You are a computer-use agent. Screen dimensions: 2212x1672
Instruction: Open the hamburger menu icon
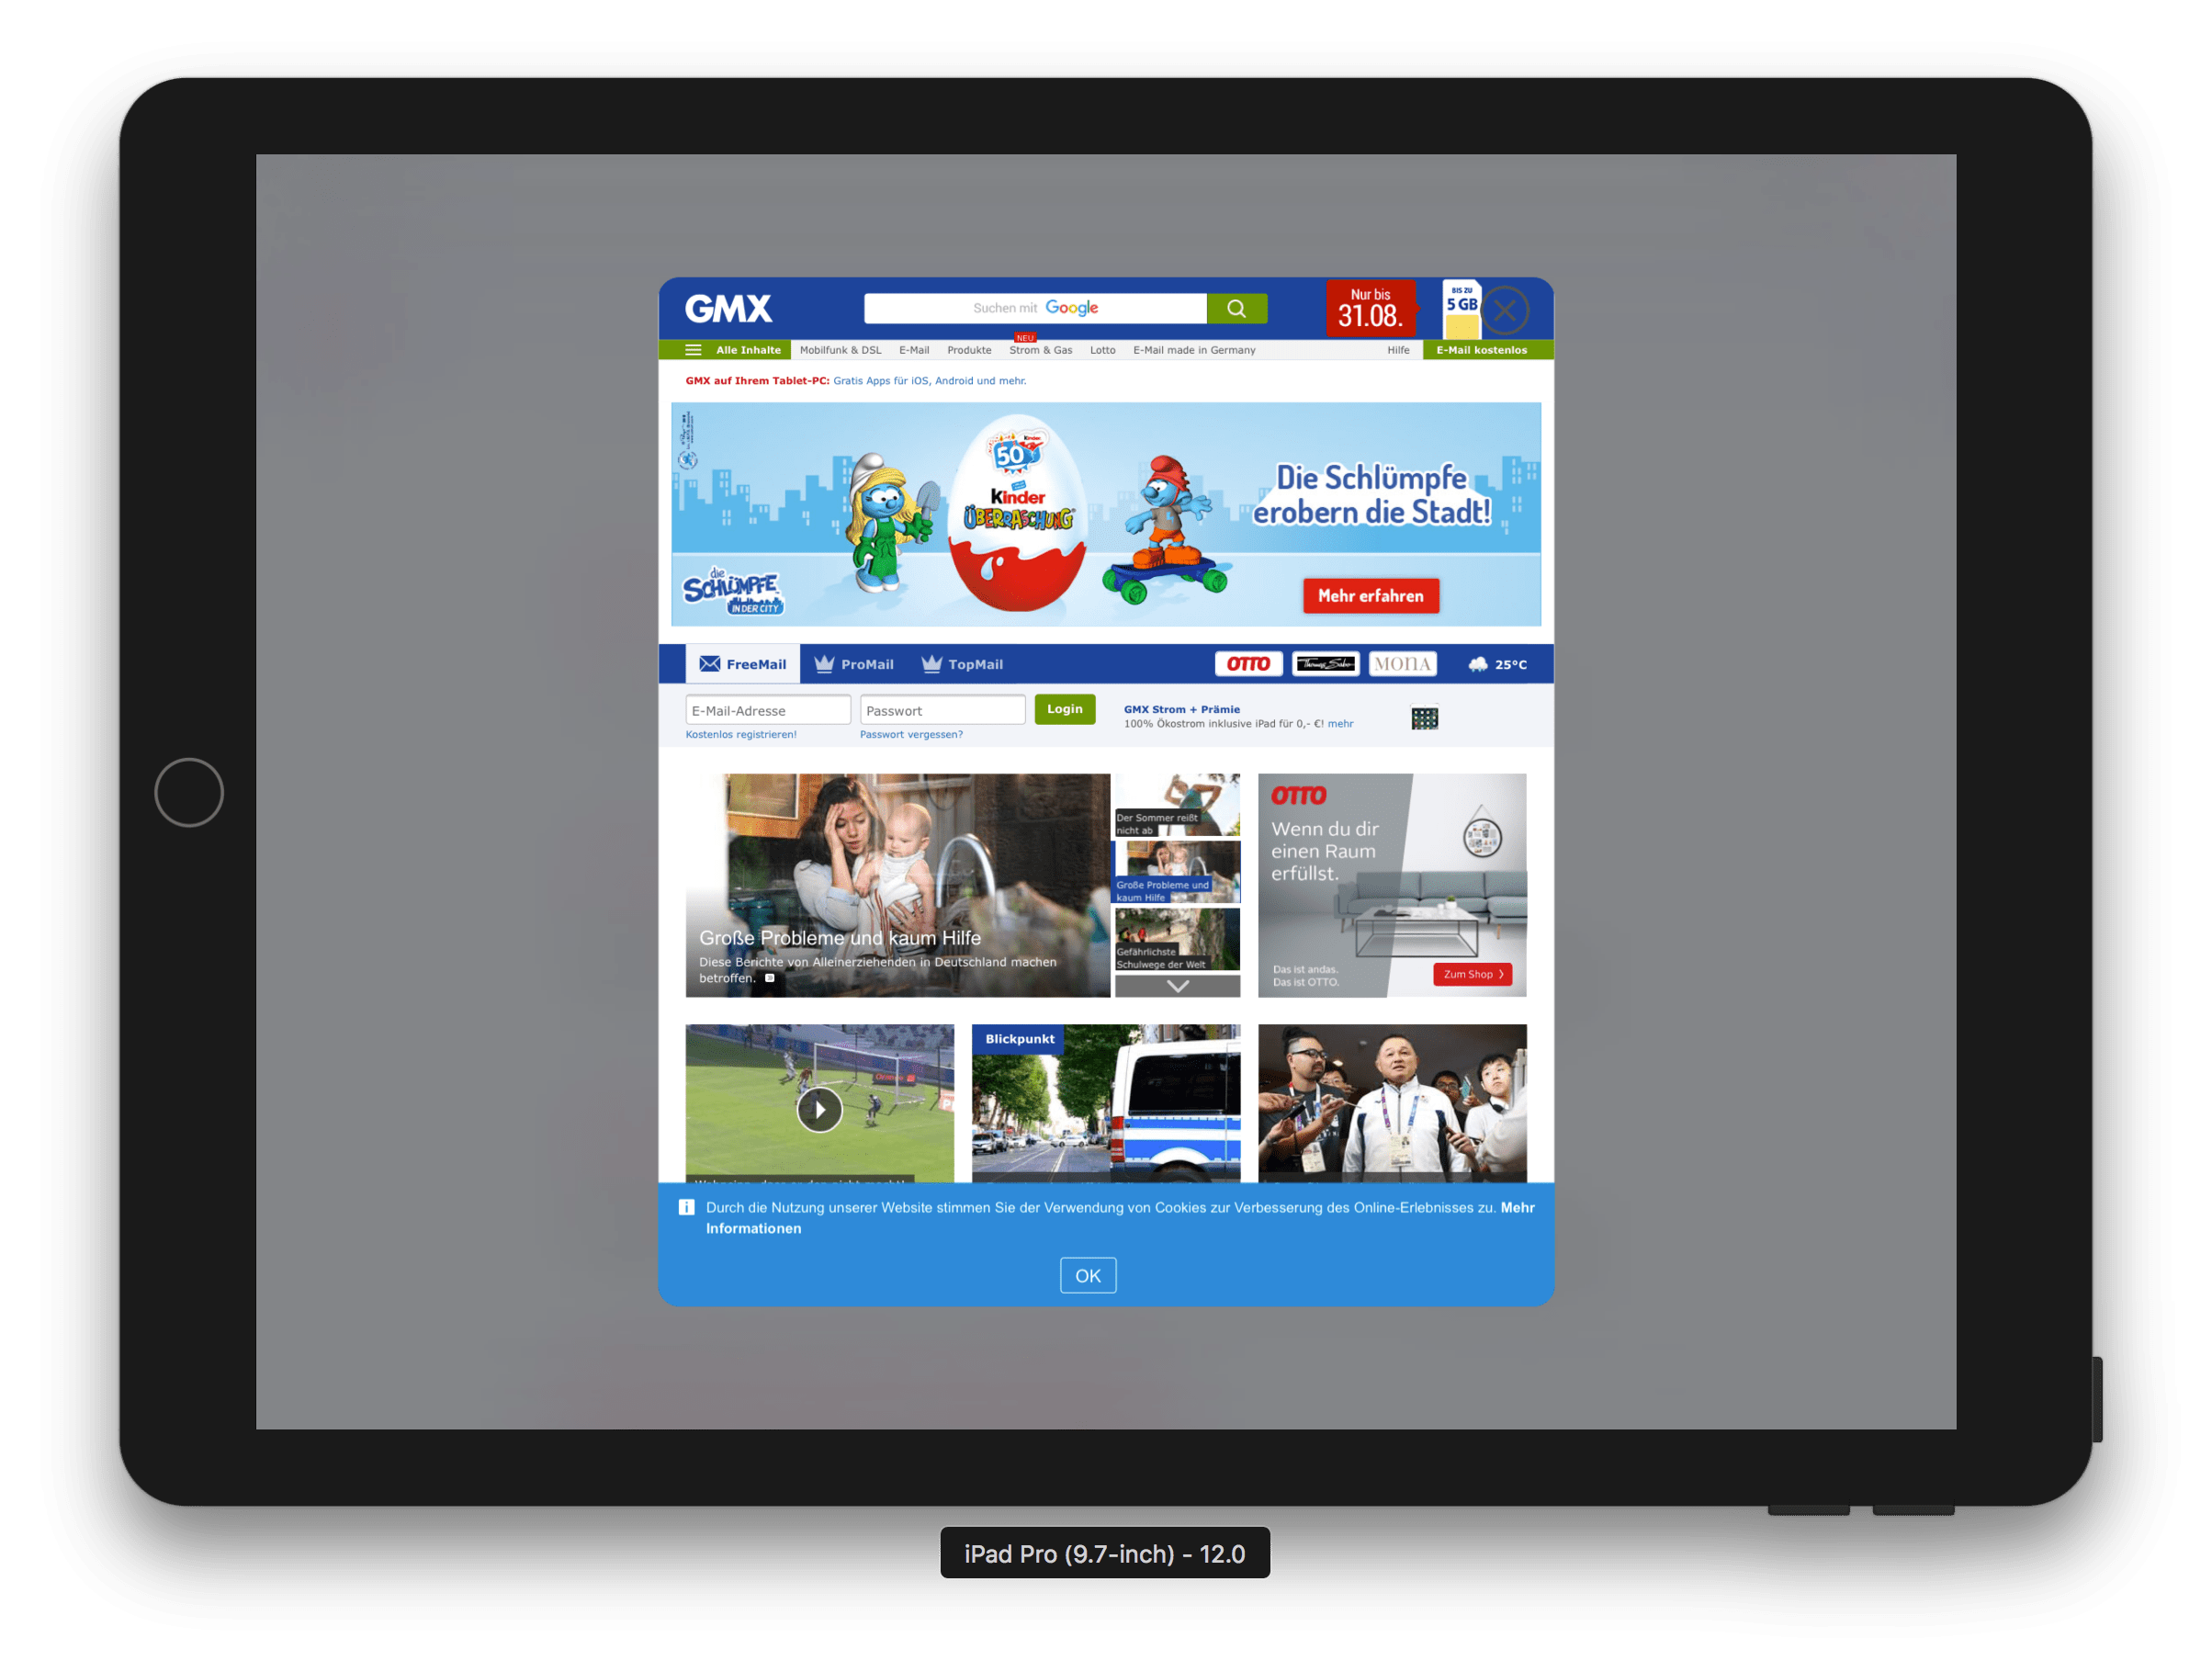(x=693, y=350)
